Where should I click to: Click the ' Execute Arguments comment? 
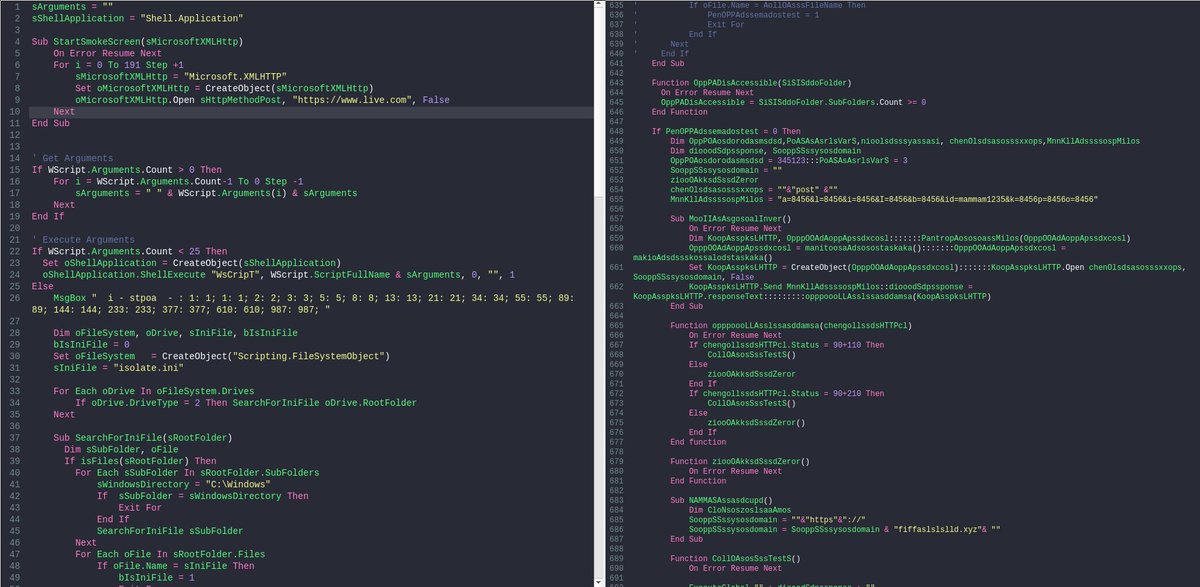(x=83, y=240)
